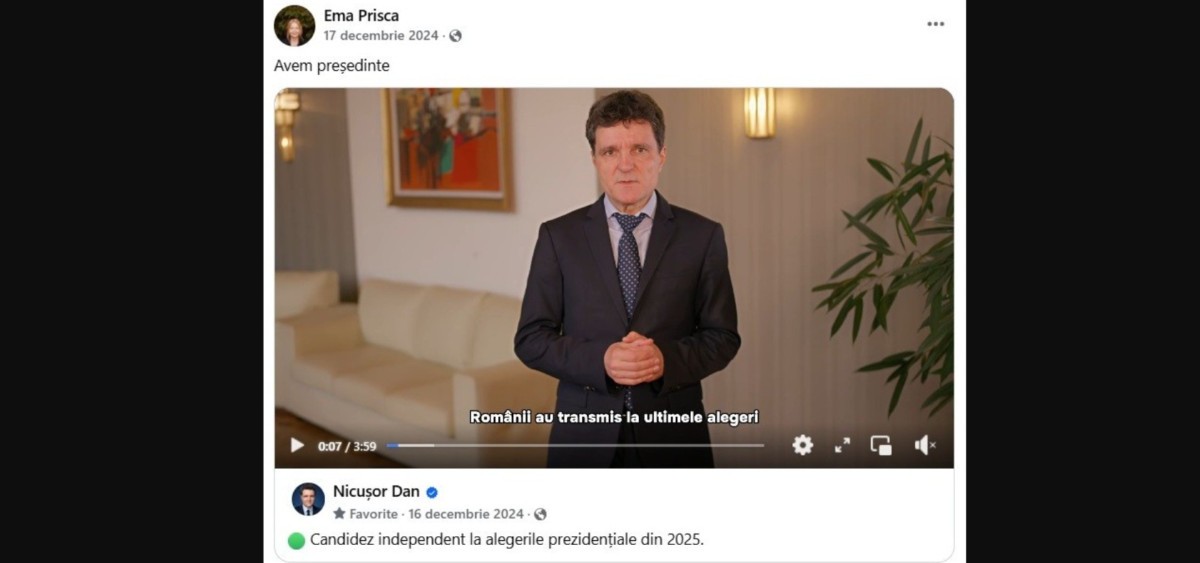Open the three-dots post options menu
This screenshot has width=1200, height=563.
click(935, 24)
